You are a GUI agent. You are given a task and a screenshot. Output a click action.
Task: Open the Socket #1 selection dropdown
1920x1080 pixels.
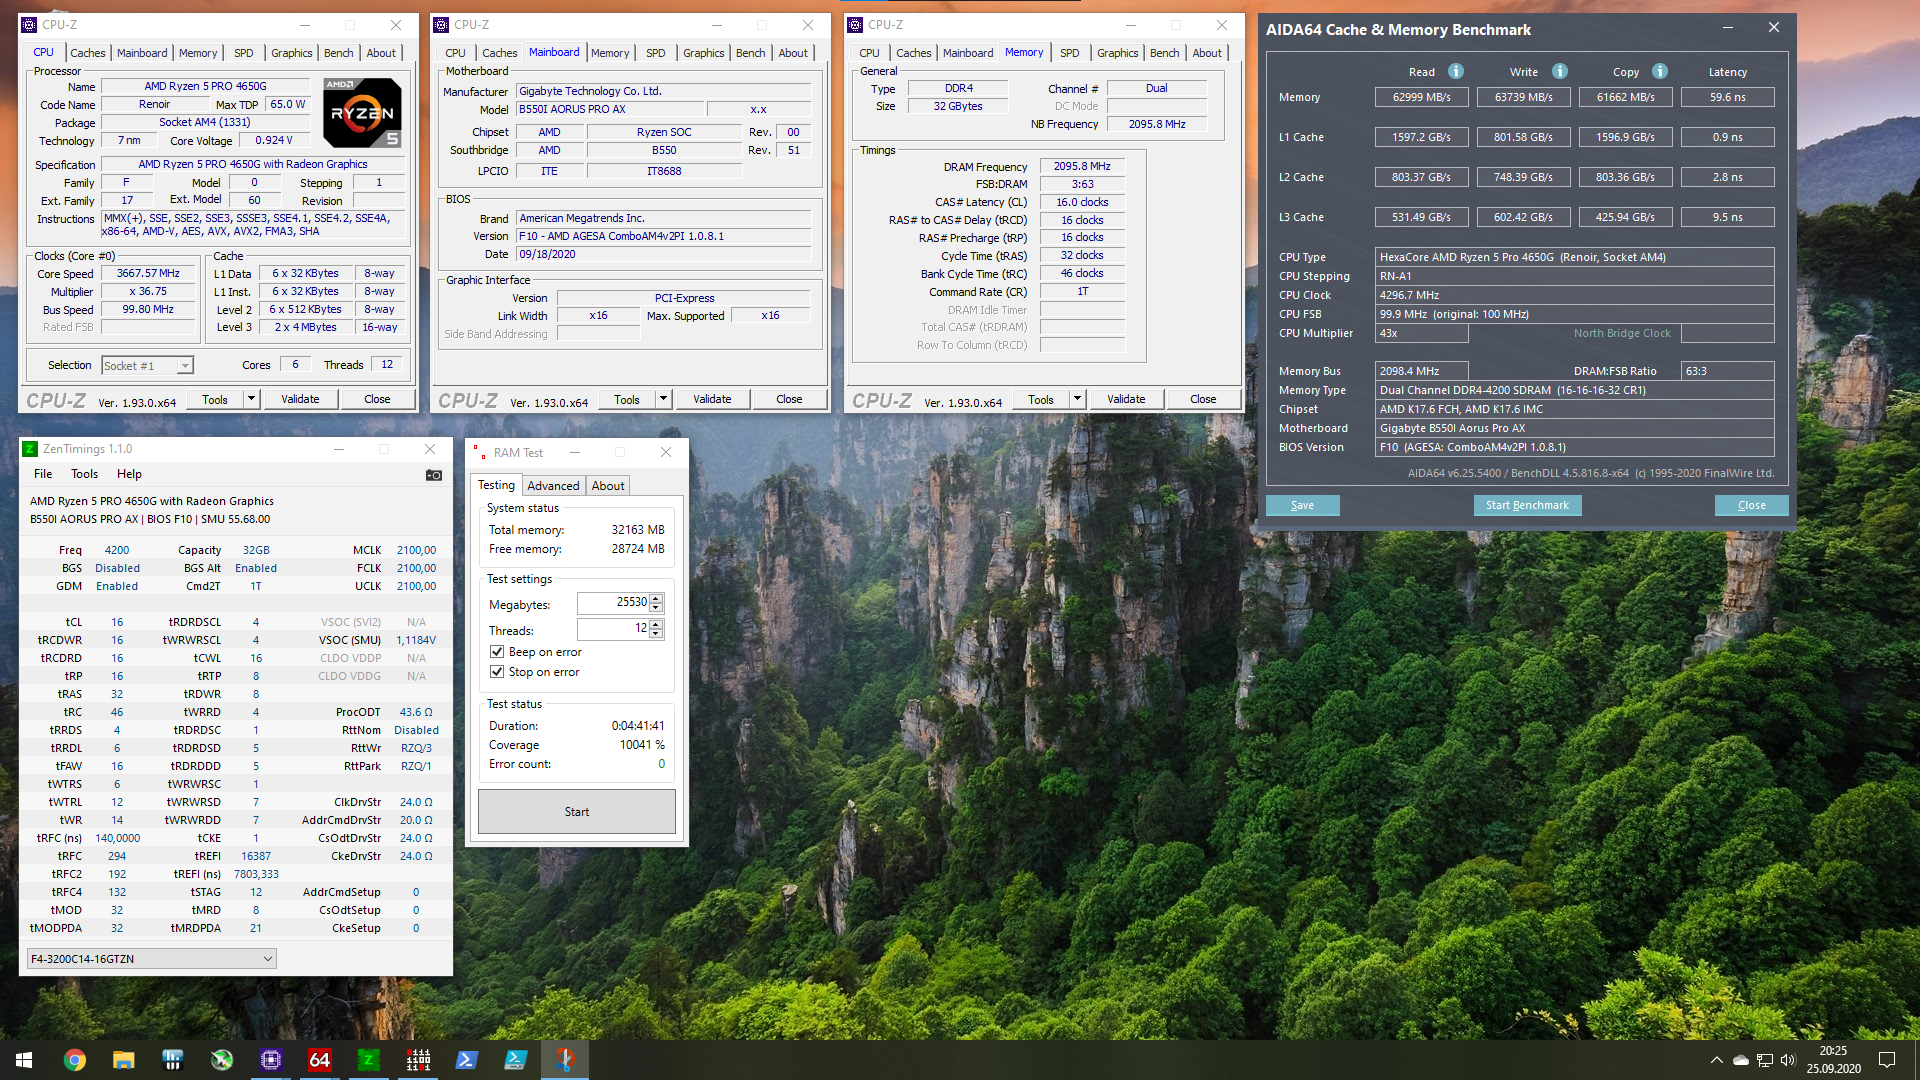click(148, 366)
